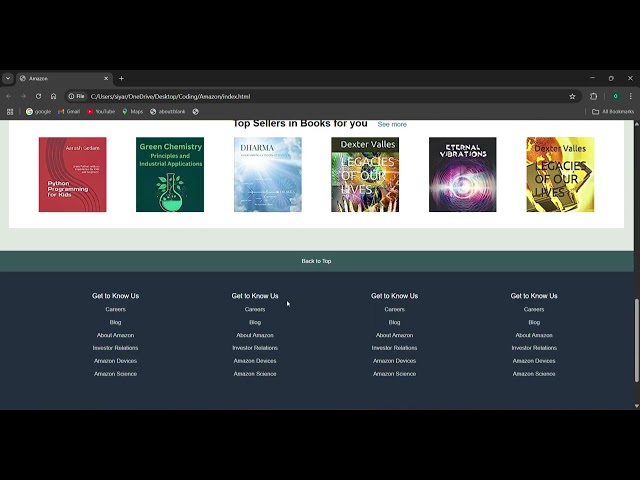Click the page vertical scrollbar thumb
Image resolution: width=640 pixels, height=480 pixels.
636,340
